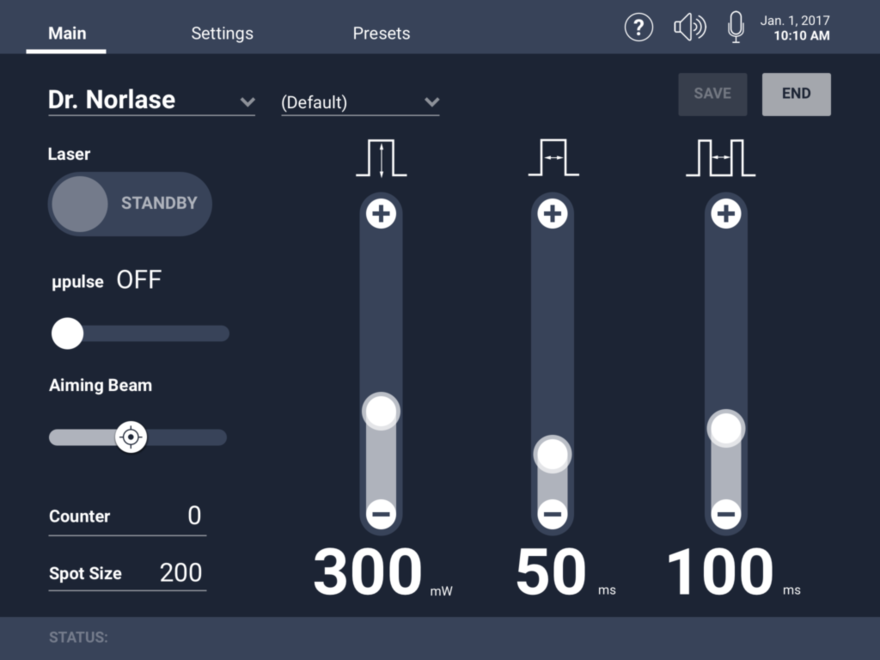Toggle the µpulse OFF slider knob
880x660 pixels.
point(68,333)
